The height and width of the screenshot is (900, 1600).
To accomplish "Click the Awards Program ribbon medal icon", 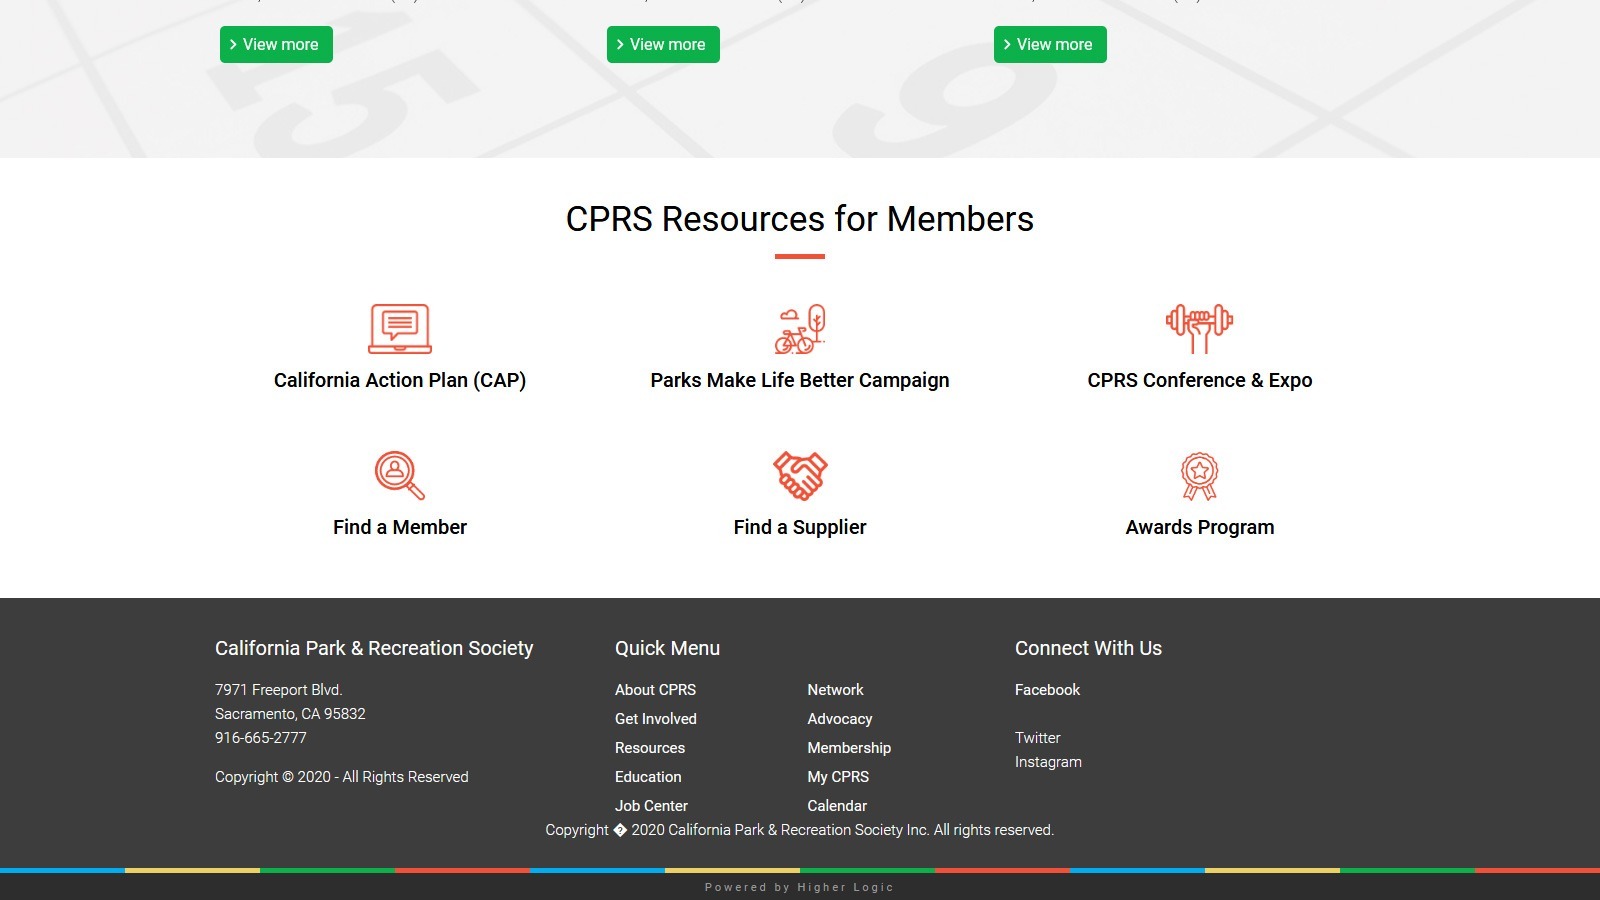I will pos(1199,476).
